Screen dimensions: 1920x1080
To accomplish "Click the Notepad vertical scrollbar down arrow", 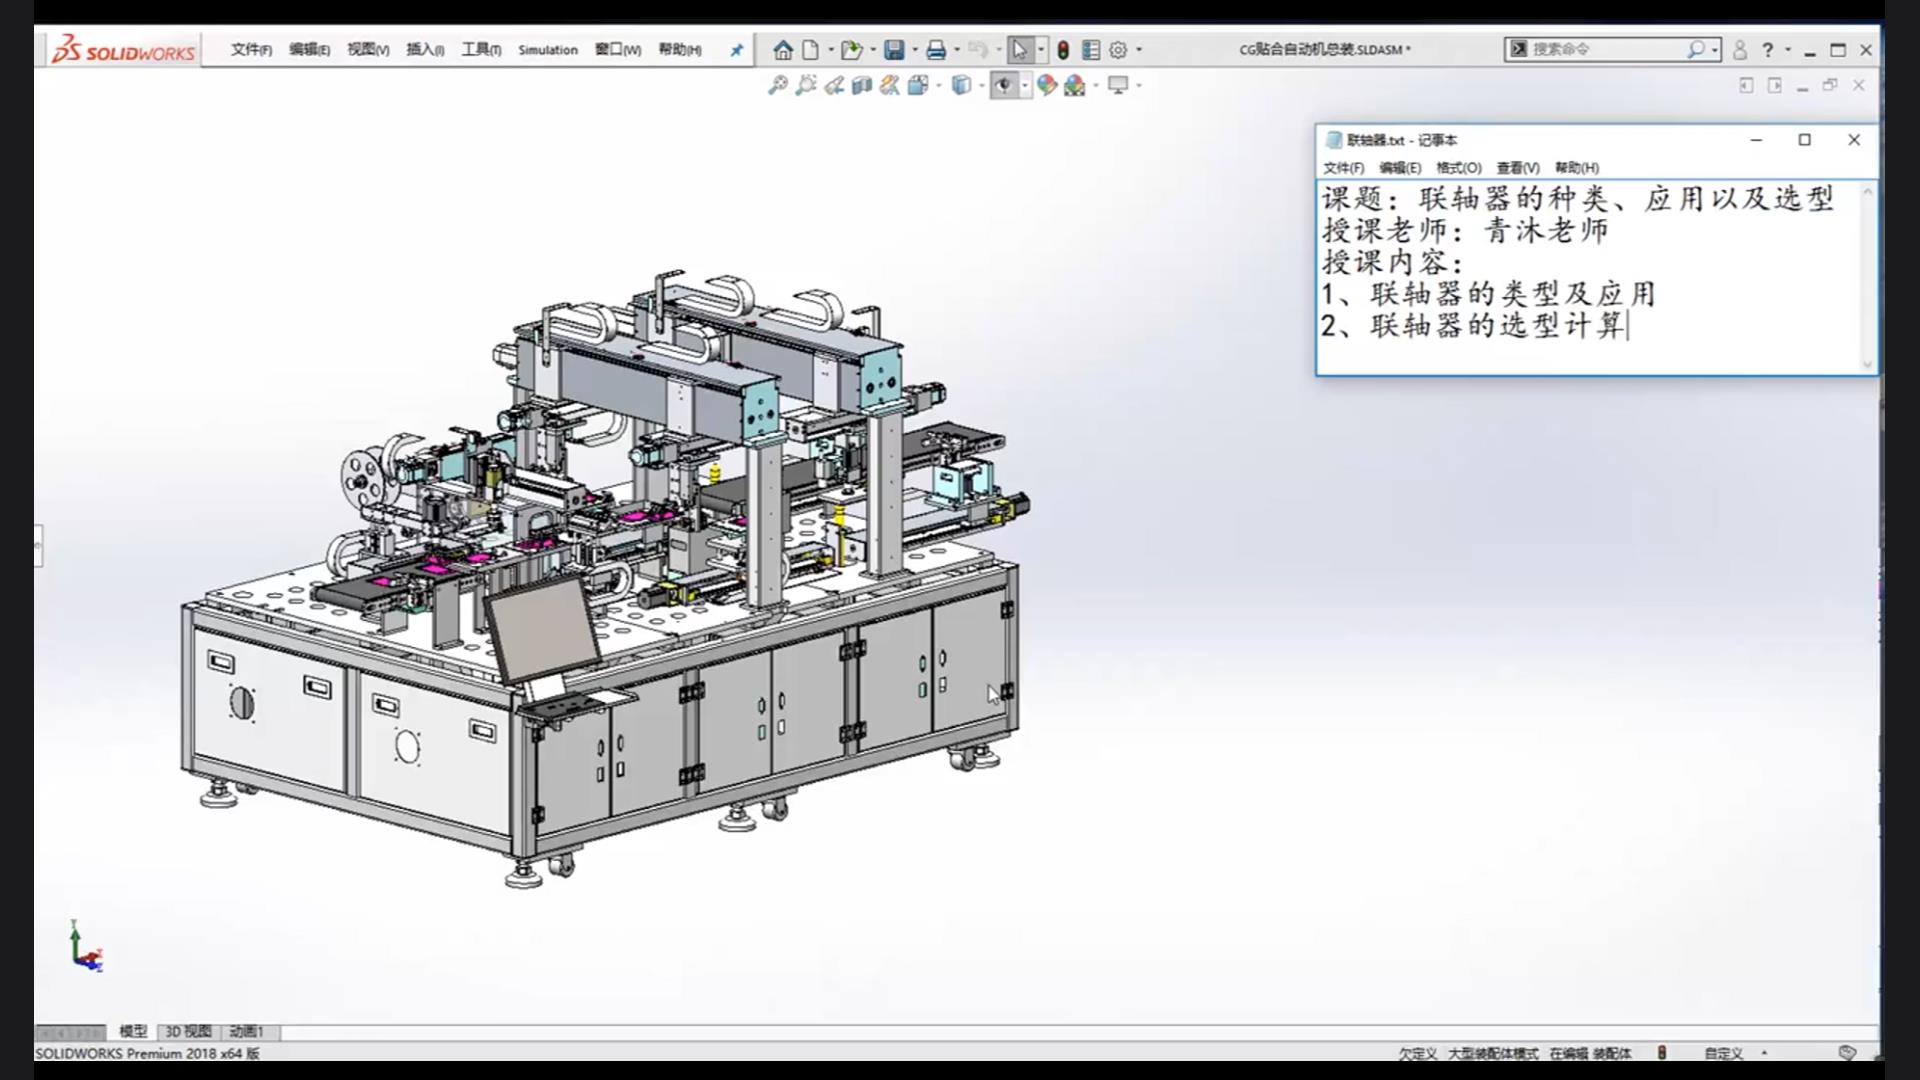I will pos(1867,364).
